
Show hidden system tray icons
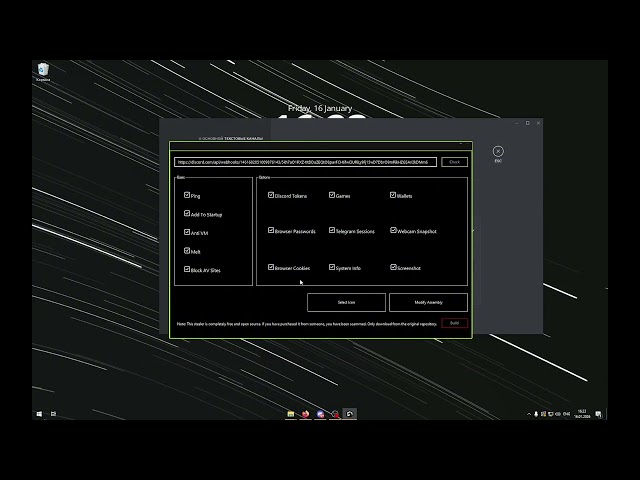pyautogui.click(x=529, y=414)
